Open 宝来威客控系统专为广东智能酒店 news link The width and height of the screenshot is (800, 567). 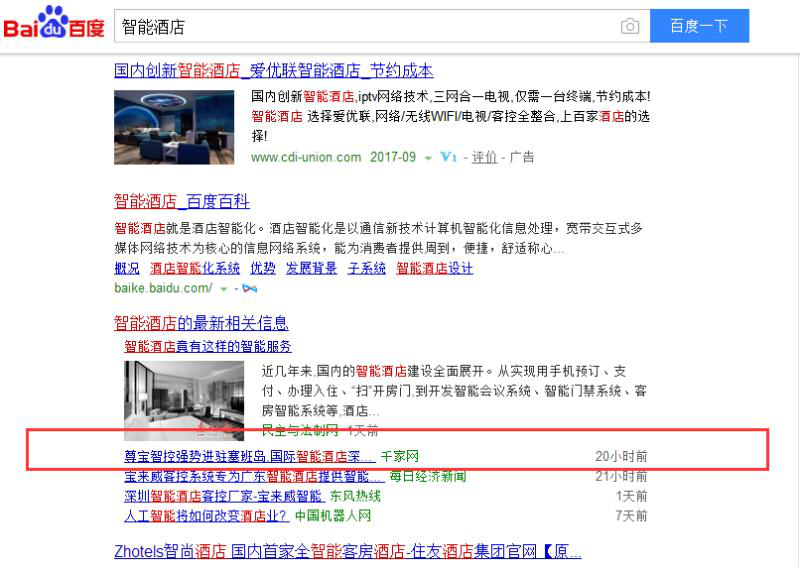pyautogui.click(x=254, y=476)
